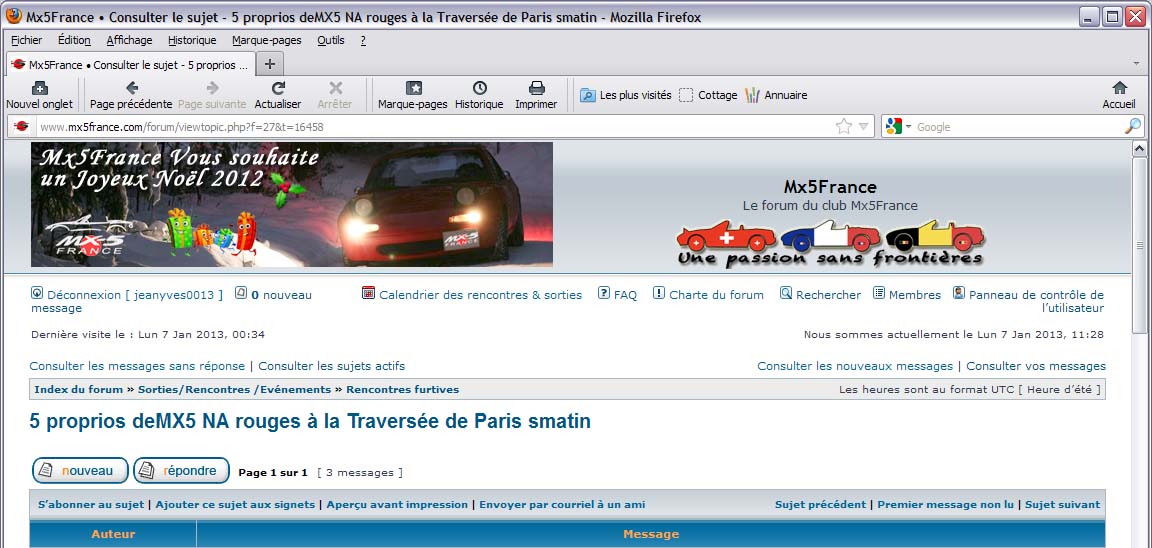
Task: Open the Fichier menu
Action: coord(26,40)
